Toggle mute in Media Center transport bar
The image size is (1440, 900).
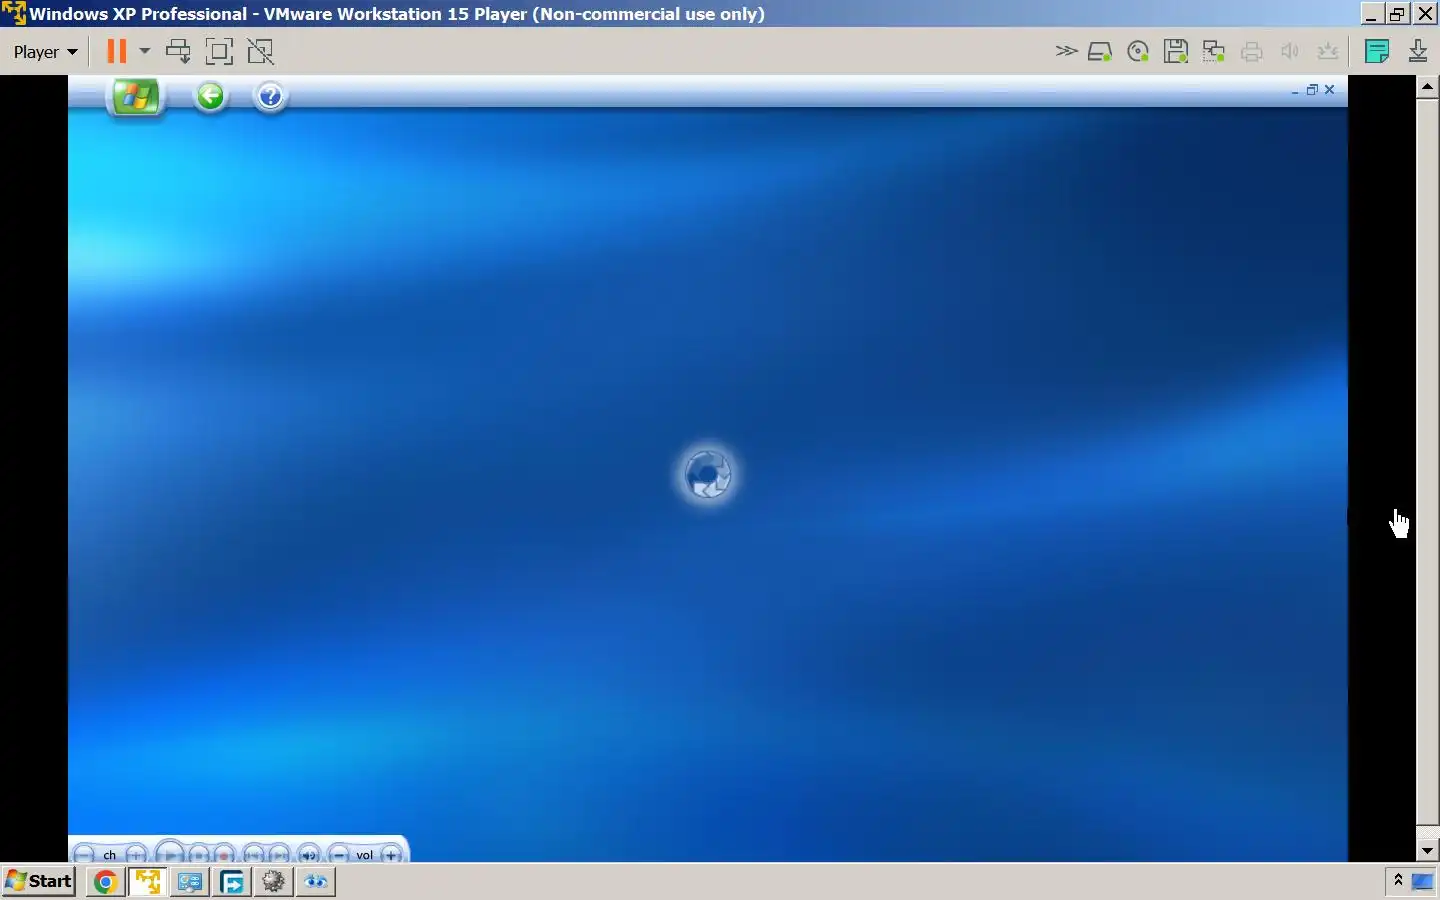tap(309, 855)
